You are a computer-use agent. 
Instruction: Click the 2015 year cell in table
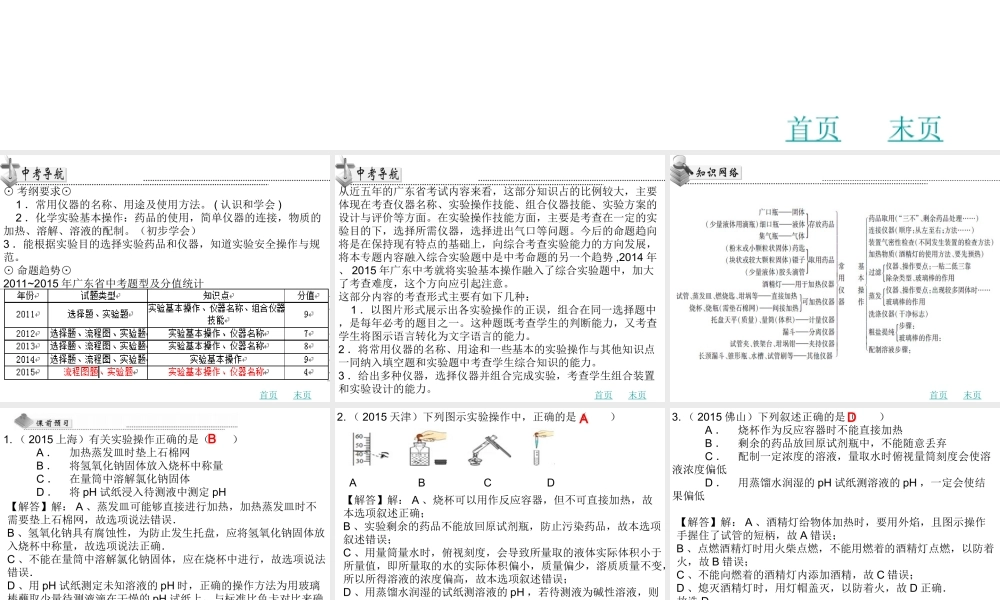pos(26,372)
